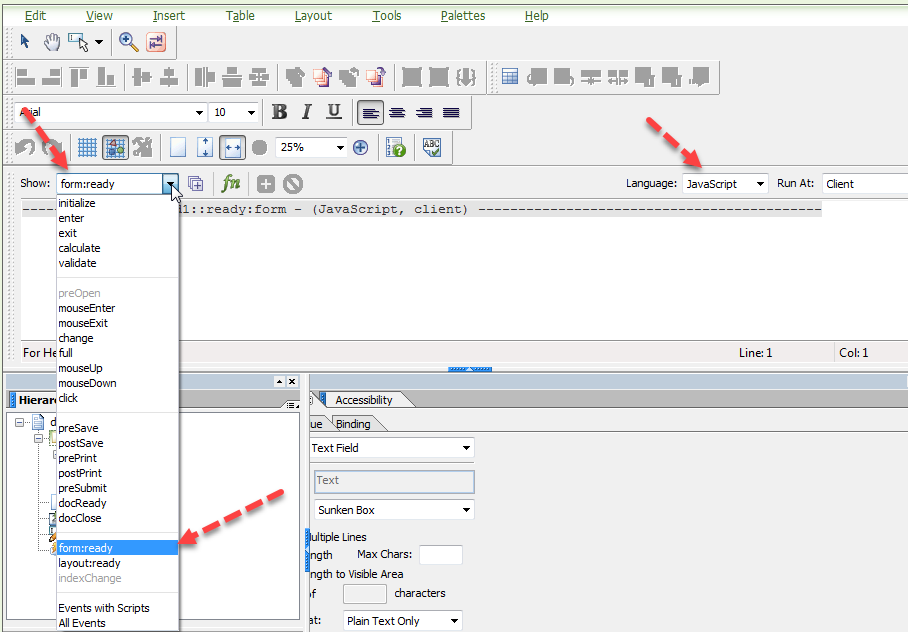The height and width of the screenshot is (632, 908).
Task: Click Show Events for Child Objects icon
Action: point(196,184)
